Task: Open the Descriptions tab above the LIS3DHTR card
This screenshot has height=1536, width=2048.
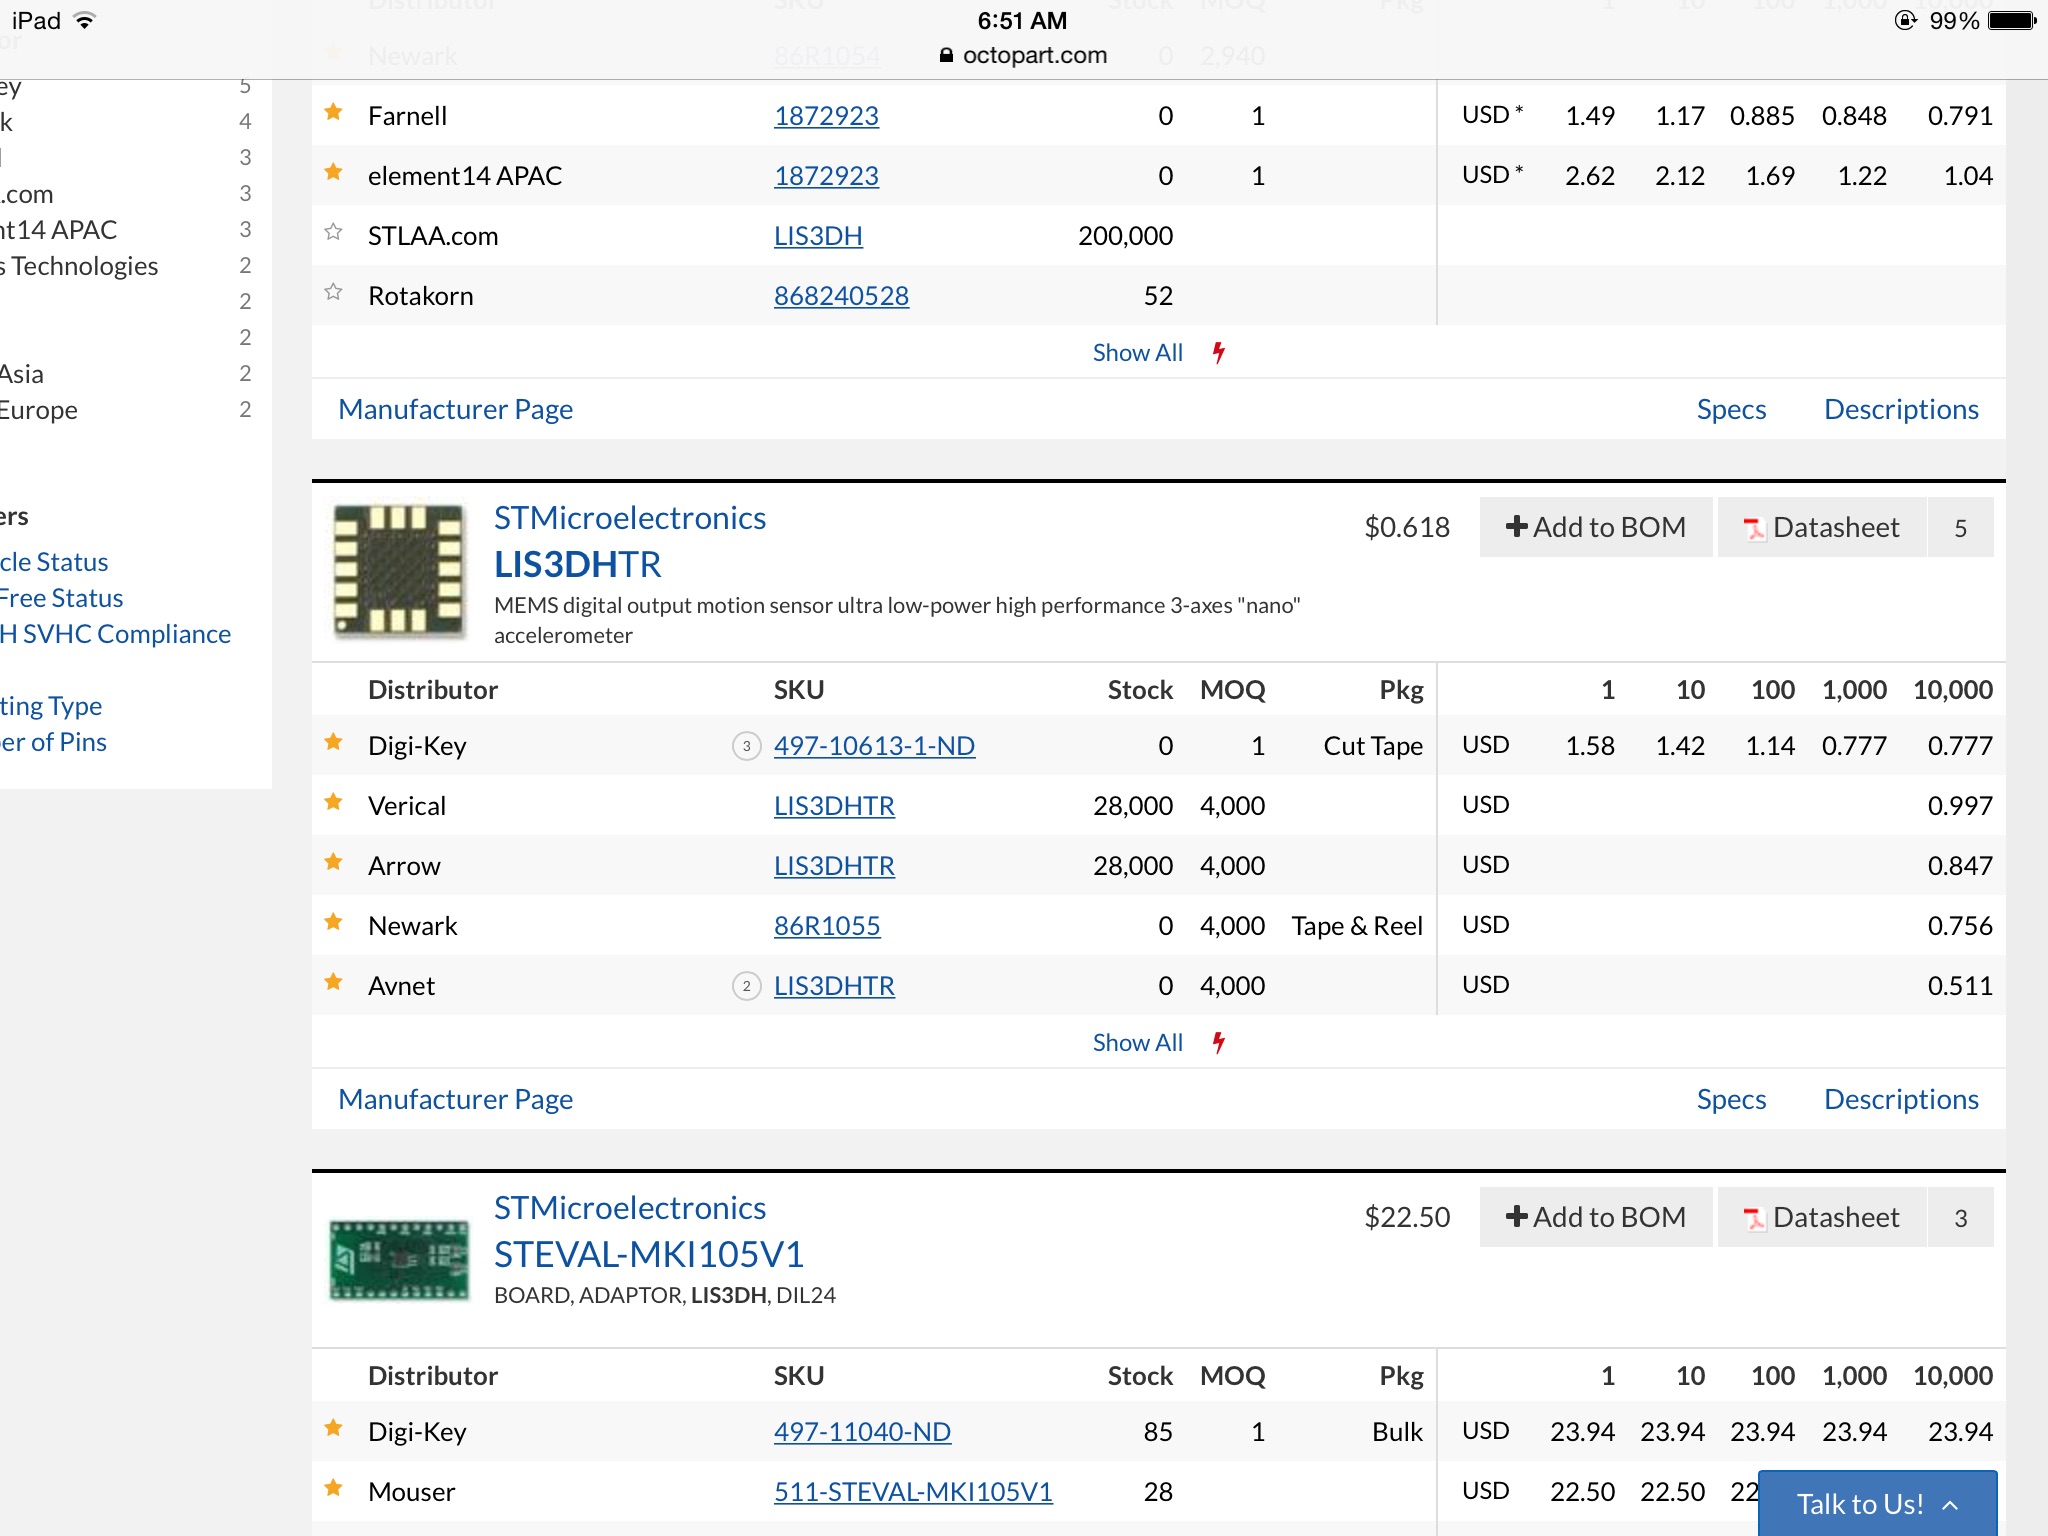Action: 1901,409
